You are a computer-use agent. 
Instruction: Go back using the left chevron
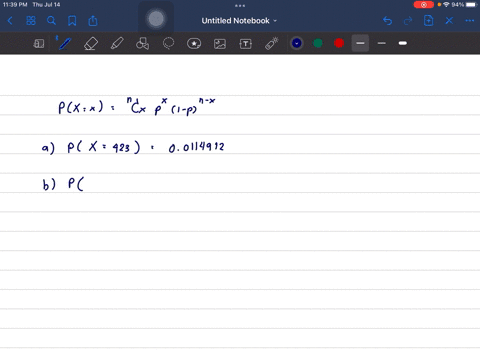(x=10, y=21)
